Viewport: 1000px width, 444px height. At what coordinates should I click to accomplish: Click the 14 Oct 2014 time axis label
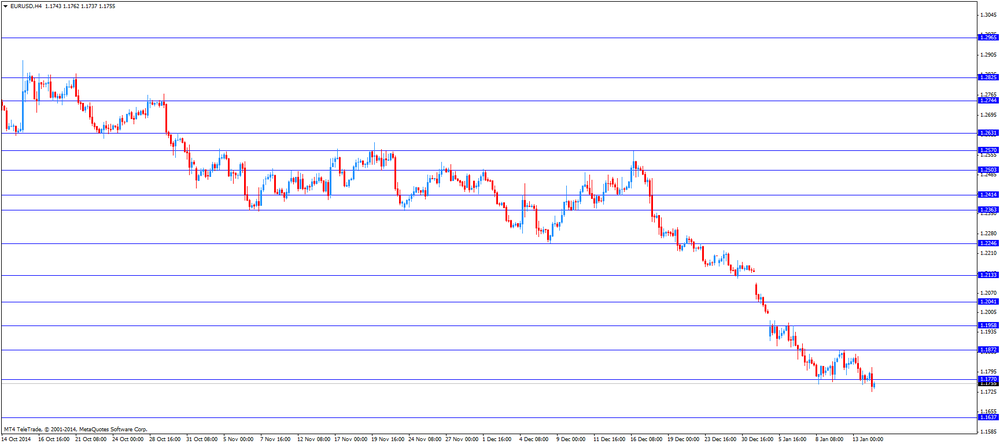(17, 440)
